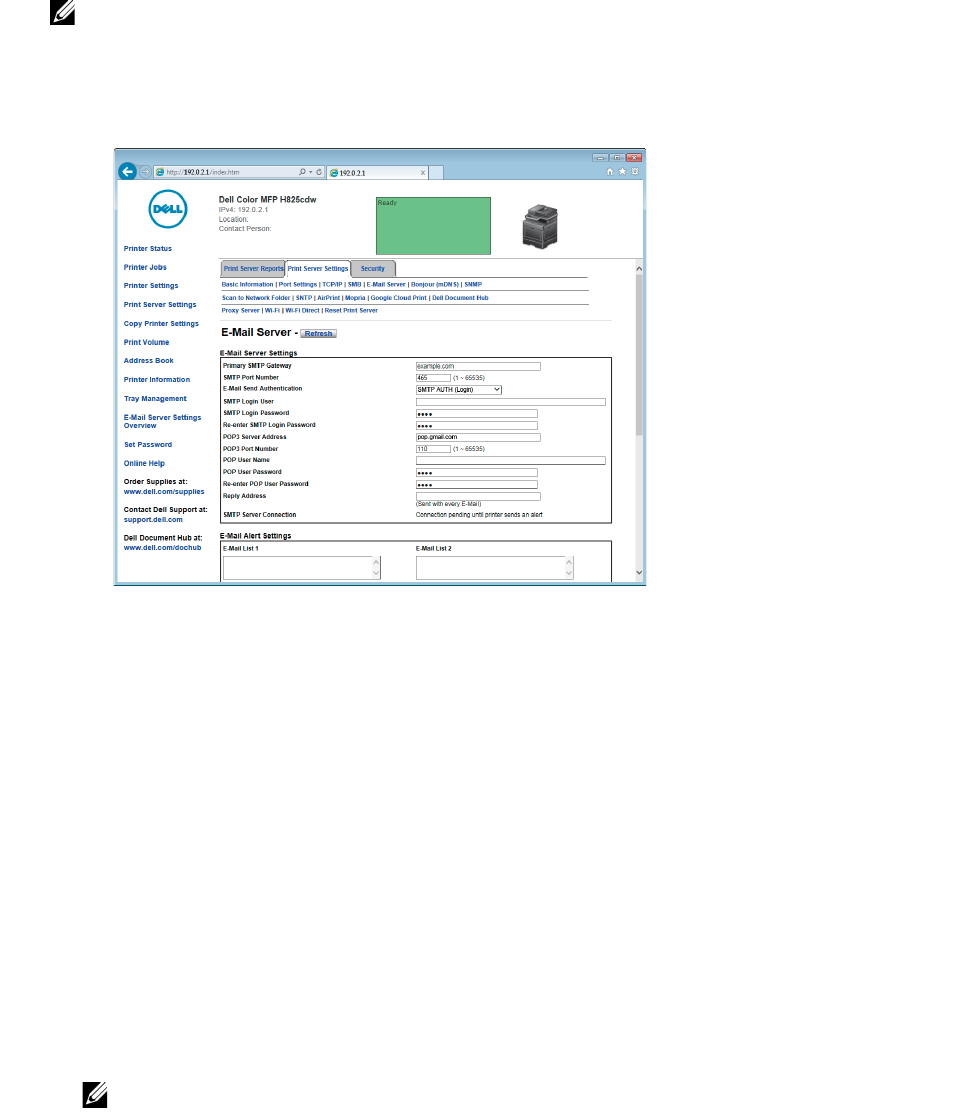
Task: Open Reset Print Server link
Action: pos(351,311)
